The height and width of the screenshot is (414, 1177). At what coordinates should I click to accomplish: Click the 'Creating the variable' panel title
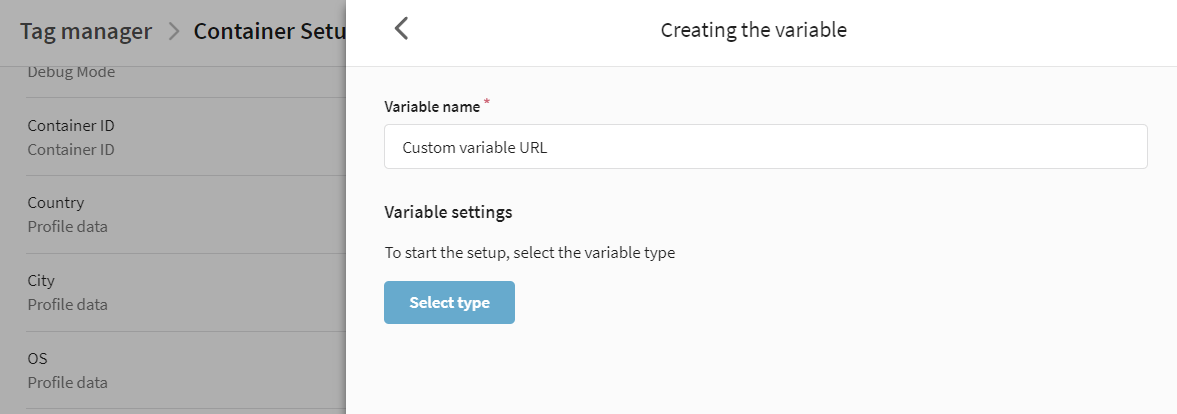[x=754, y=30]
